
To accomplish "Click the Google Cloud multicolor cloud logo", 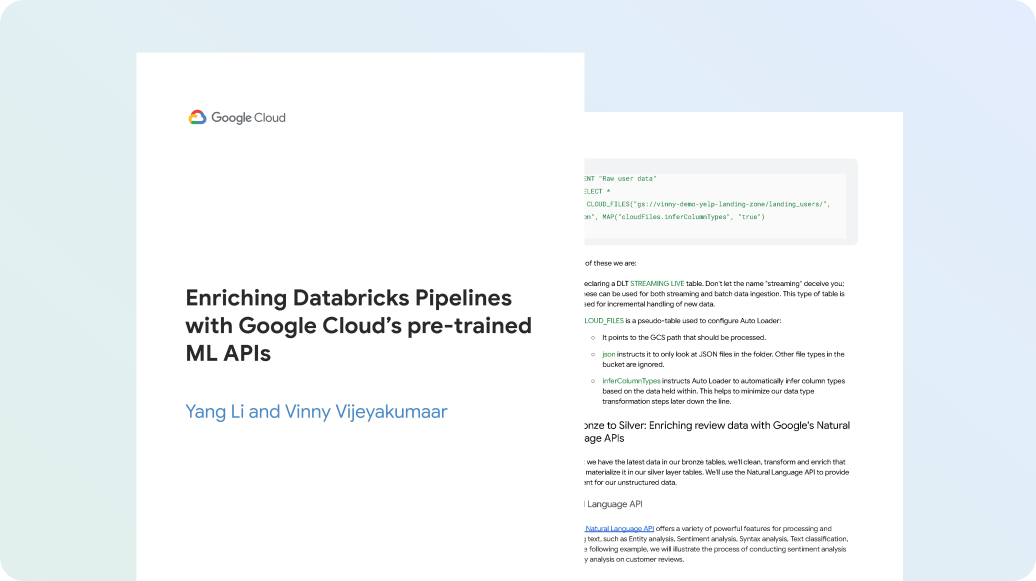I will coord(197,118).
